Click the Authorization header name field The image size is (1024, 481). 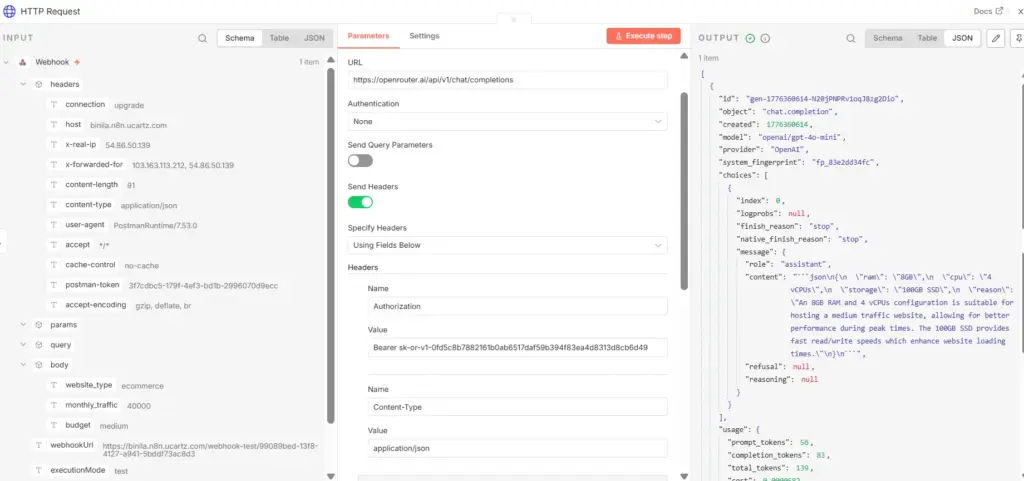(517, 306)
